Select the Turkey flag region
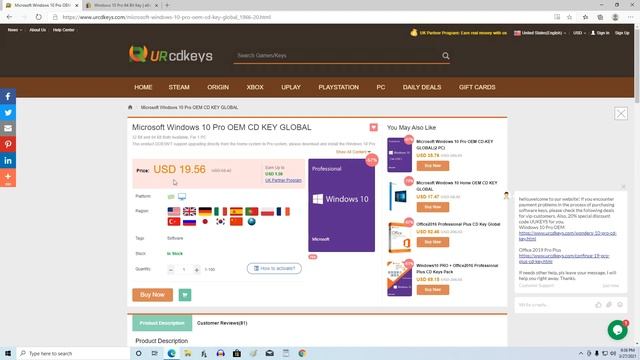Viewport: 640px width, 360px height. 173,222
